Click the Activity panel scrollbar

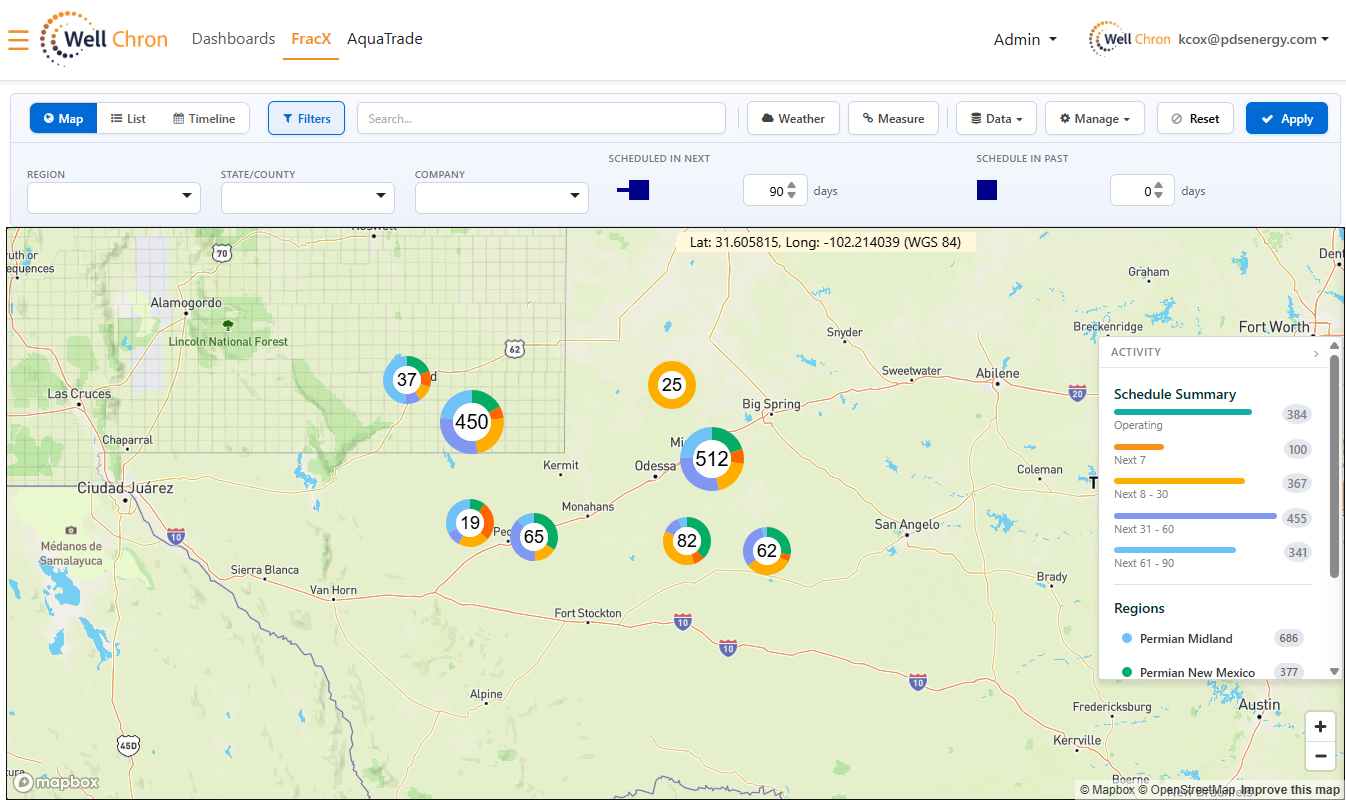1334,465
